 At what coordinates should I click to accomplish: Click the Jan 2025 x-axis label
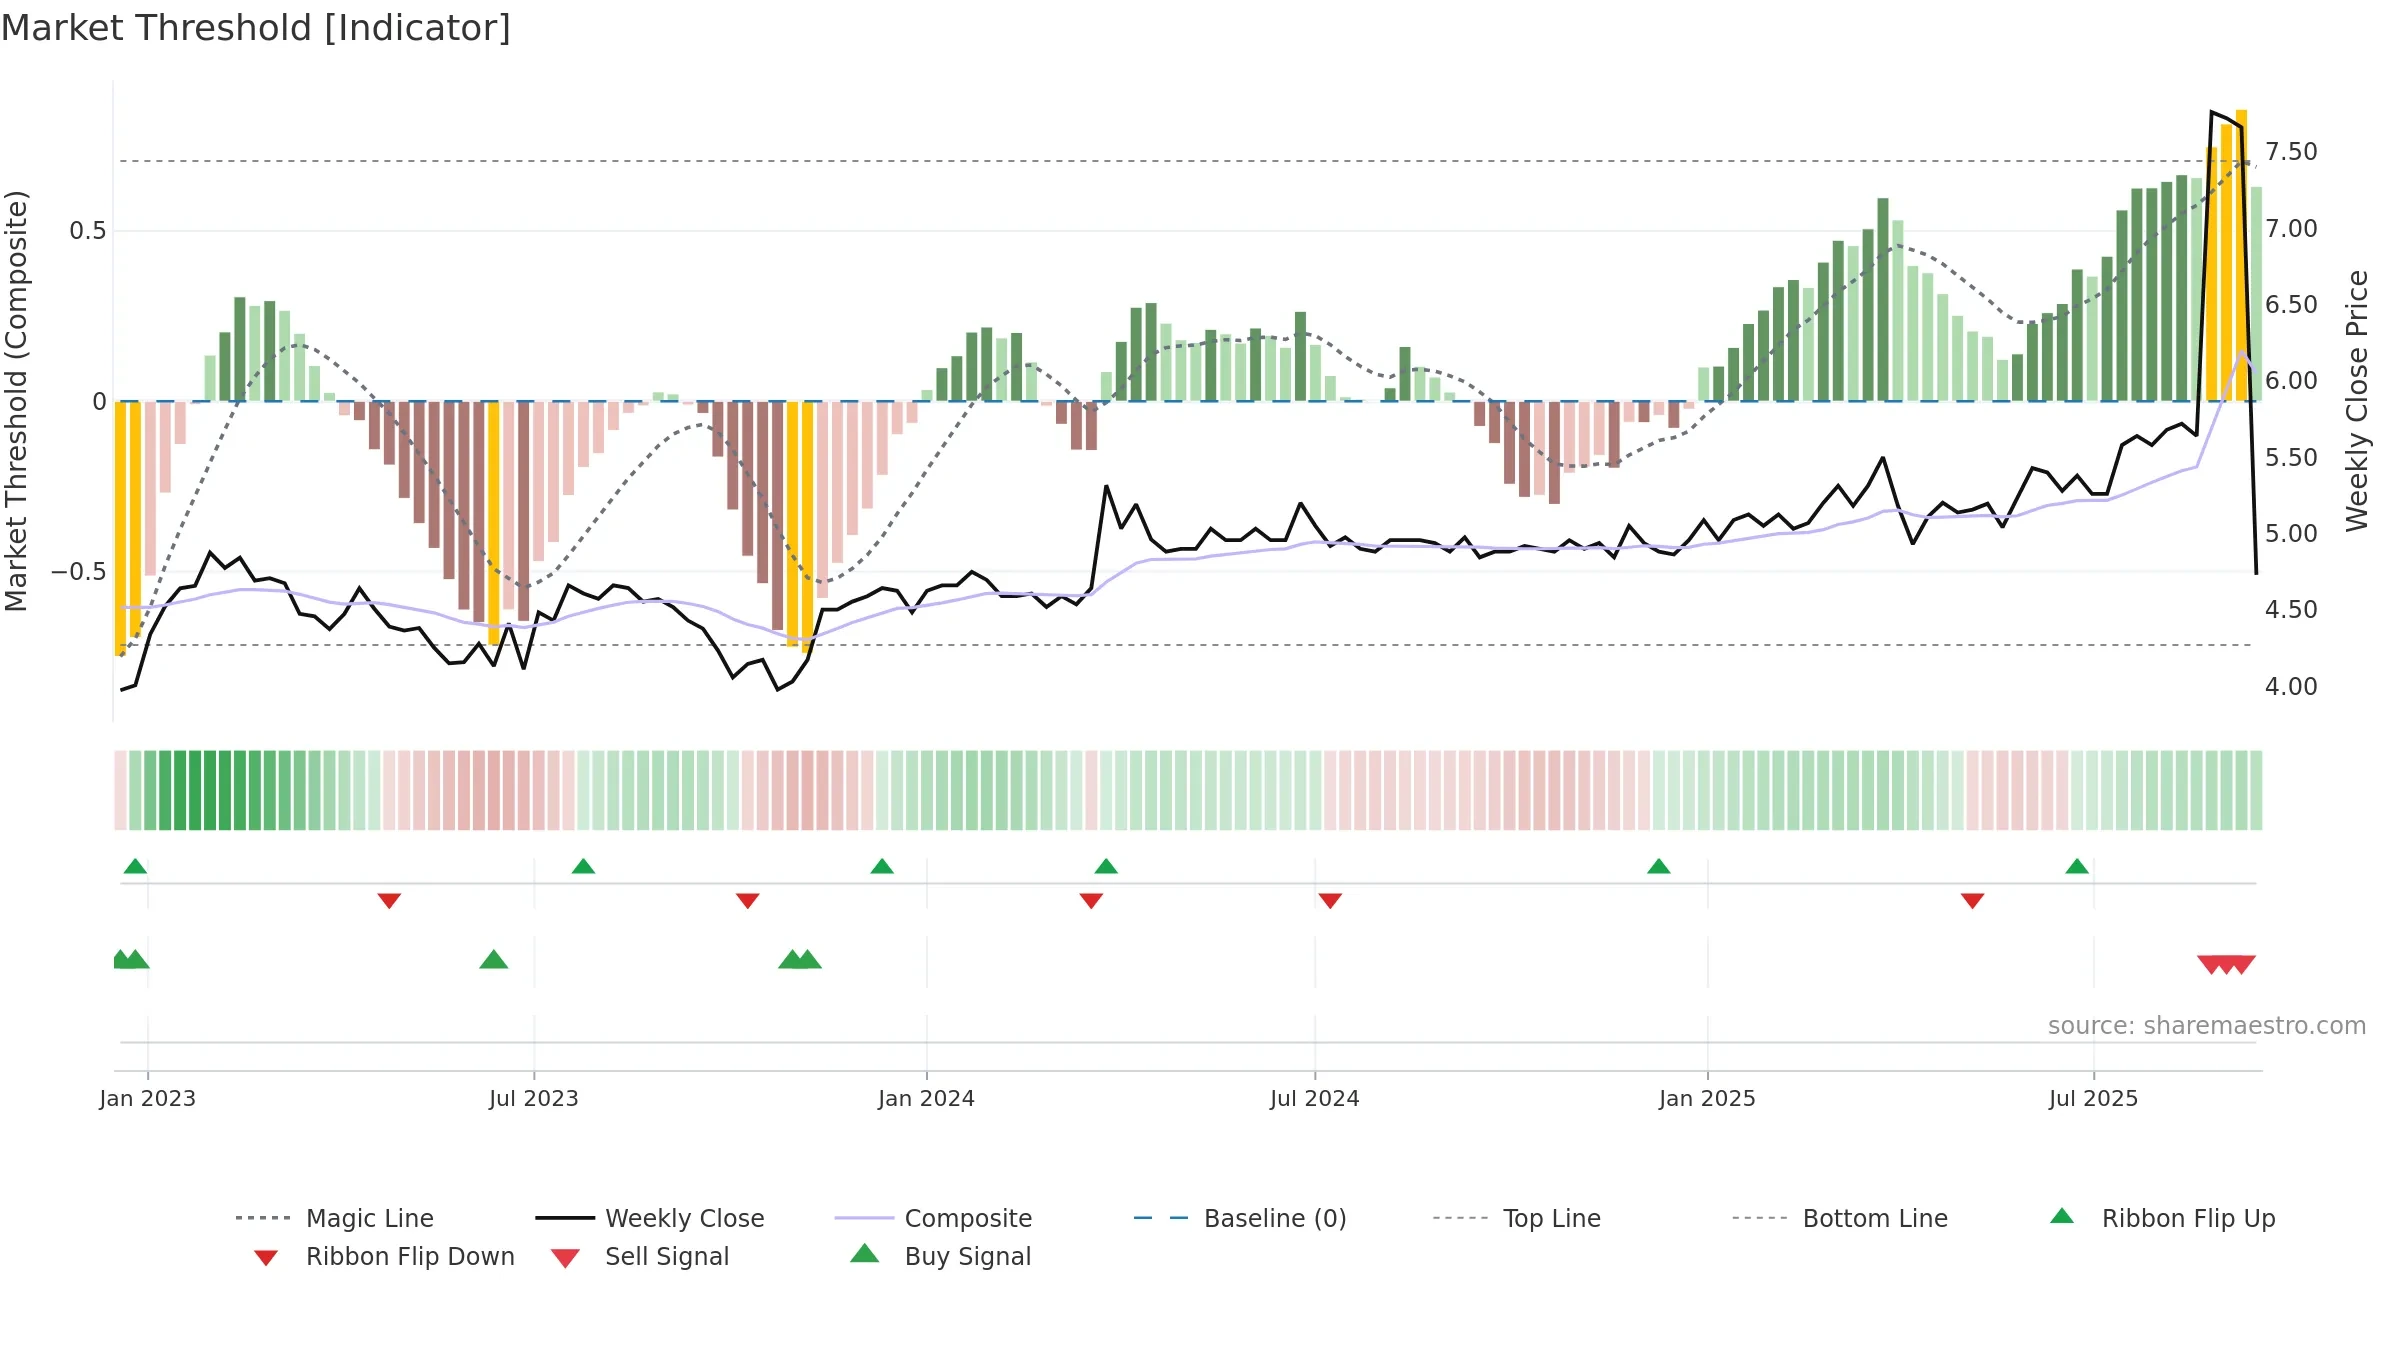tap(1708, 1098)
